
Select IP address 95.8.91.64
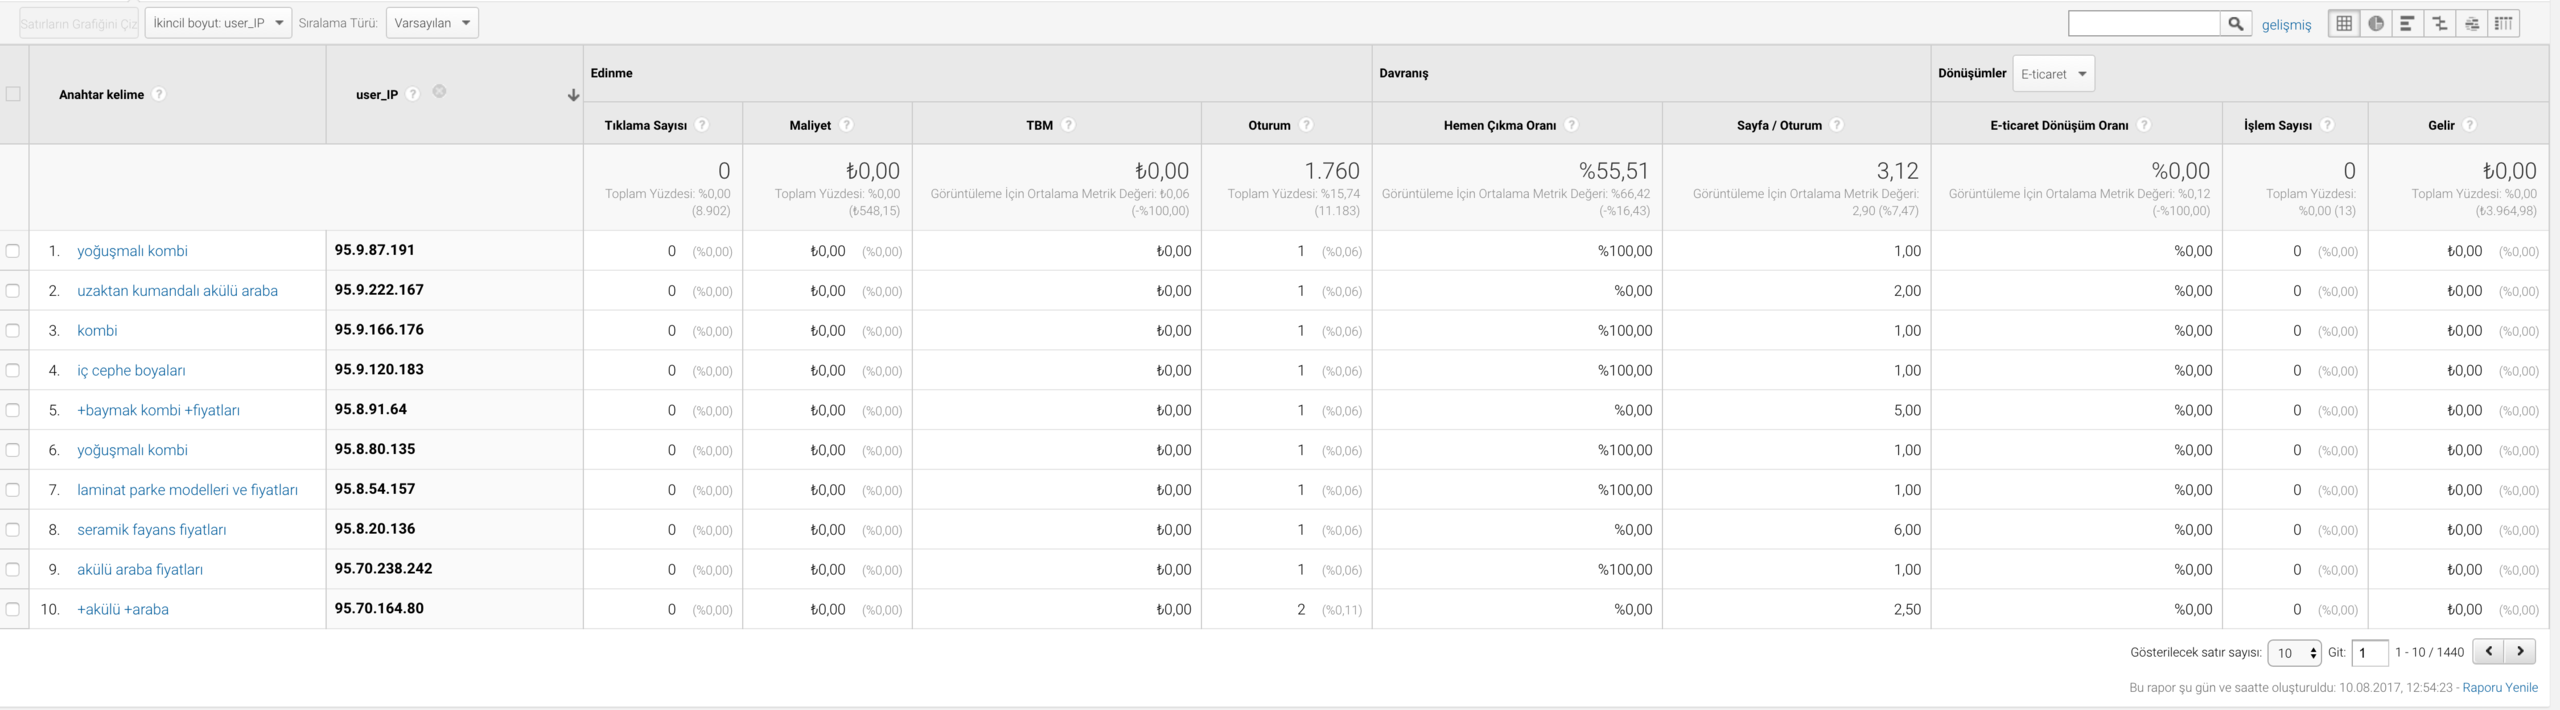(370, 409)
